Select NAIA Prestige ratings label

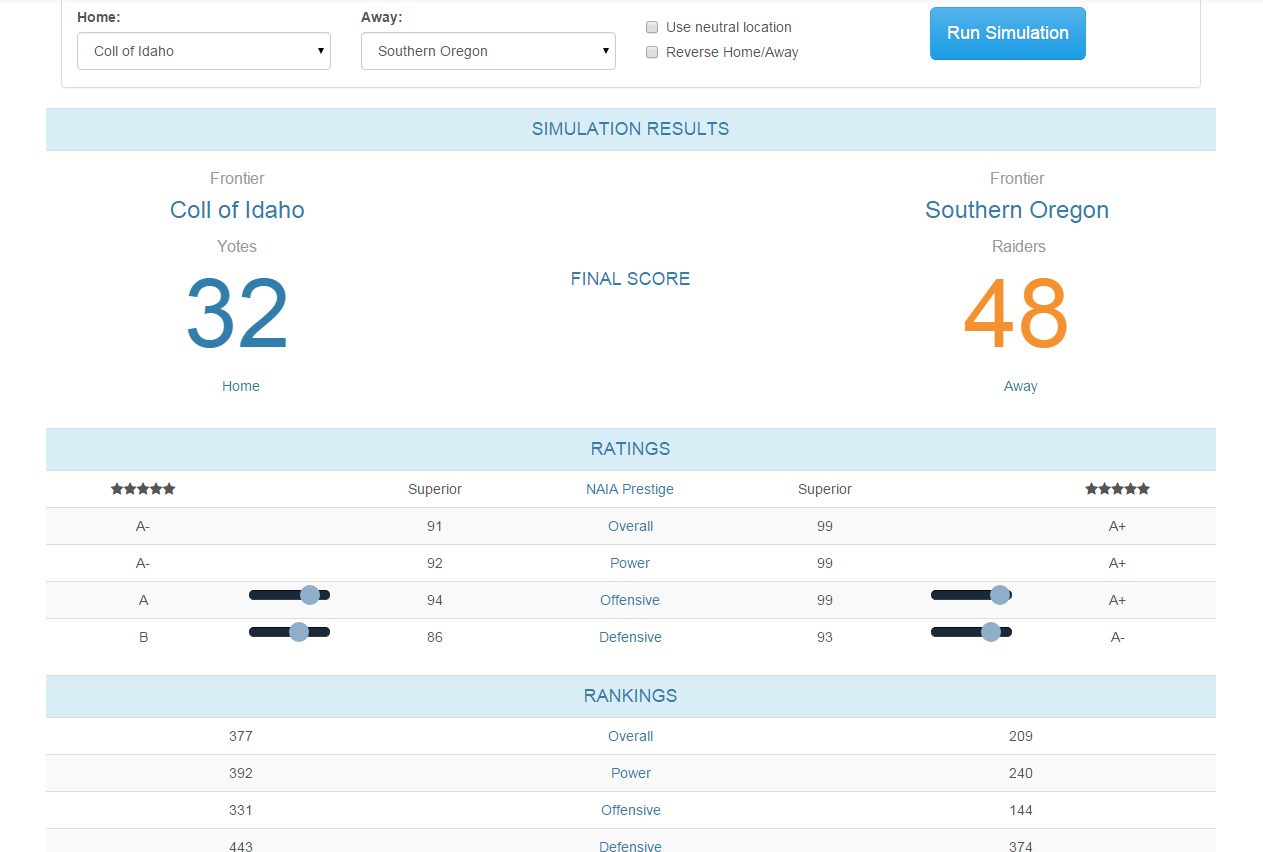click(630, 489)
